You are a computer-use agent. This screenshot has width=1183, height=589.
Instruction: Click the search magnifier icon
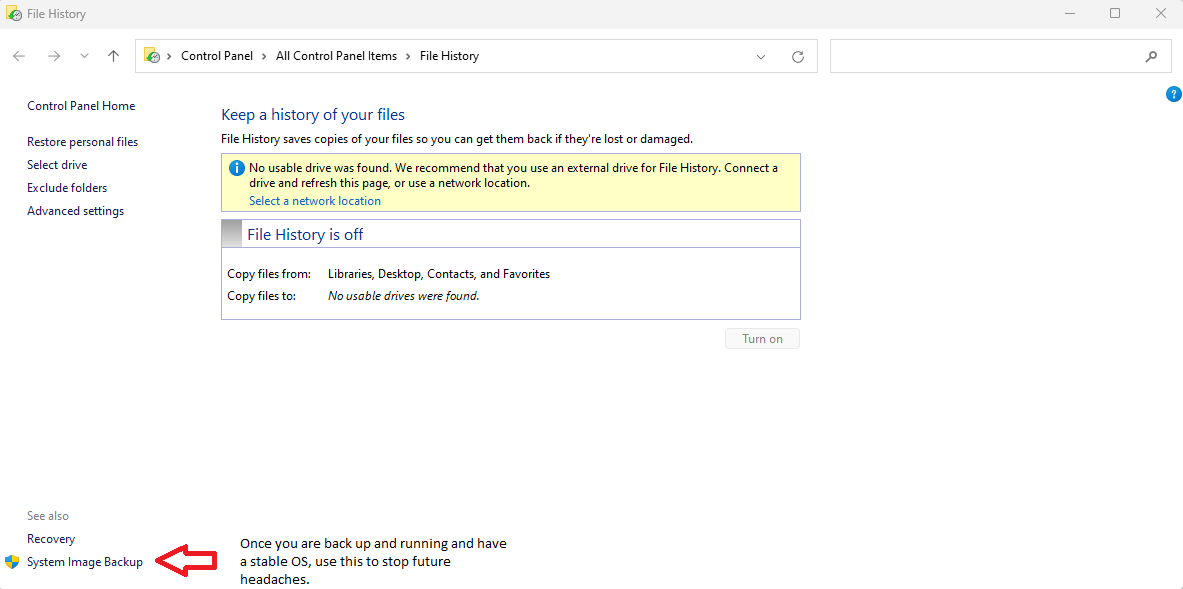point(1151,56)
